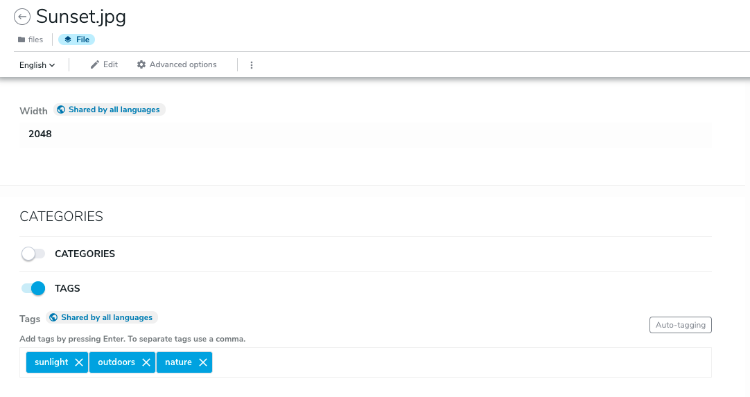Image resolution: width=750 pixels, height=397 pixels.
Task: Click the CATEGORIES section heading
Action: pos(61,216)
